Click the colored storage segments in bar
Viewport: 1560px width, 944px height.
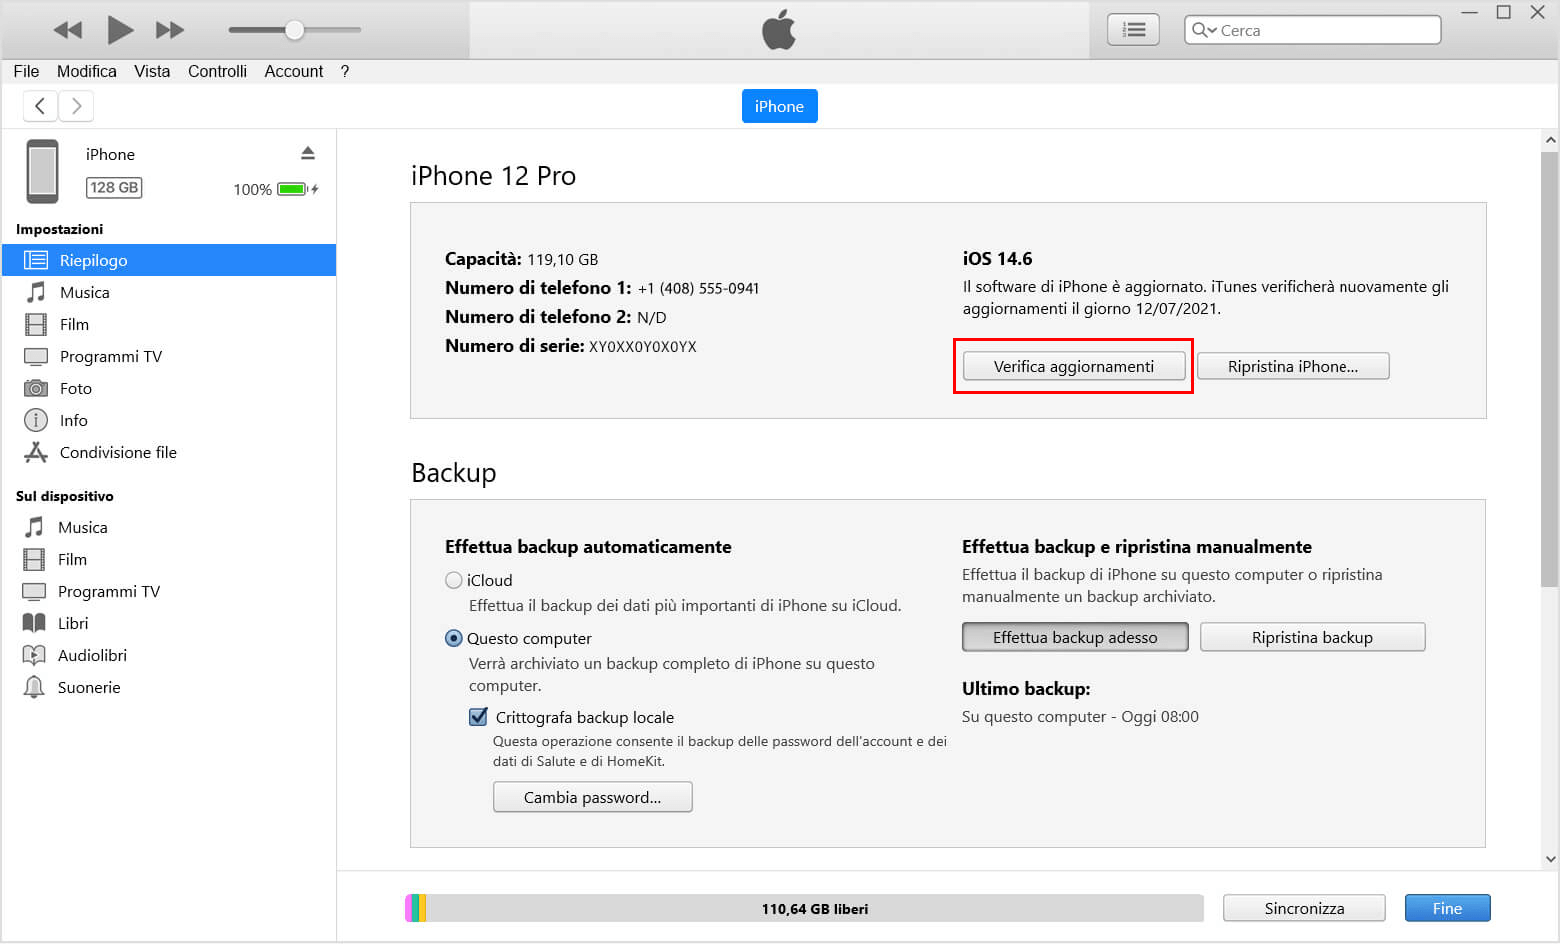coord(416,908)
